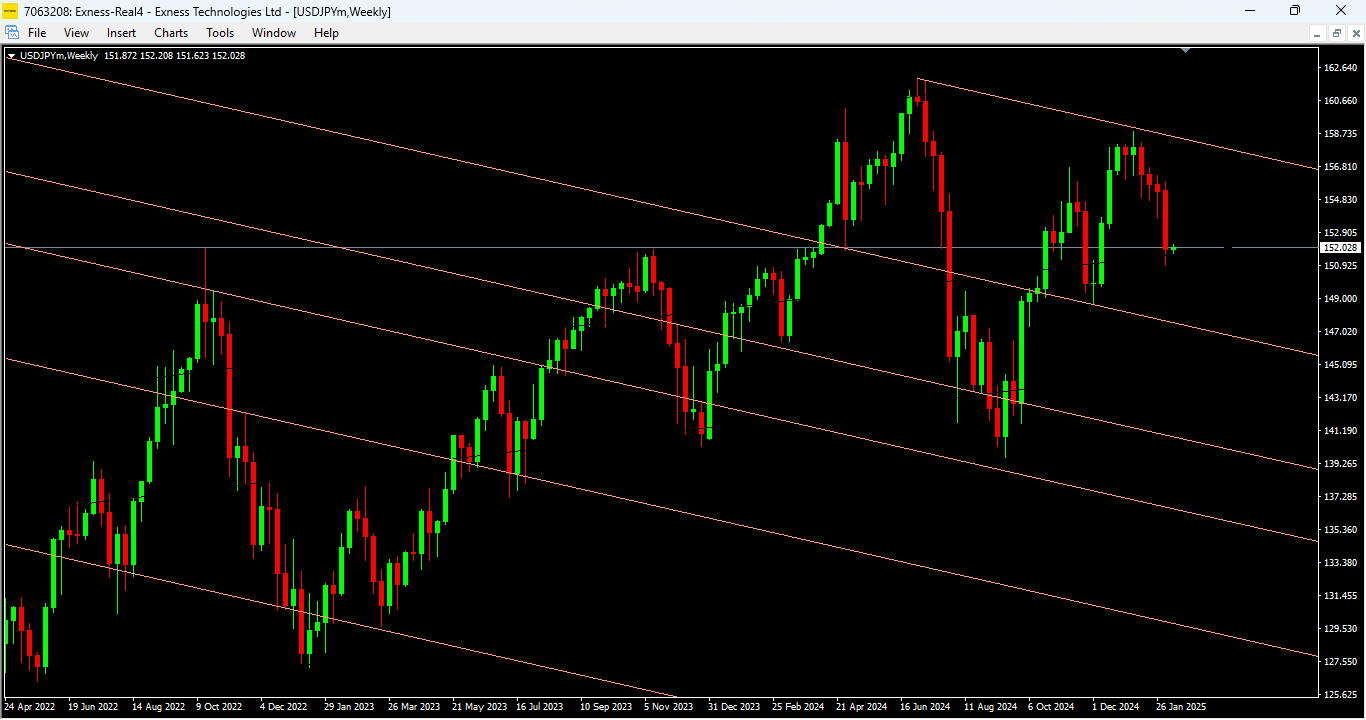Image resolution: width=1366 pixels, height=720 pixels.
Task: Click the 145.095 price on the scale
Action: 1340,365
